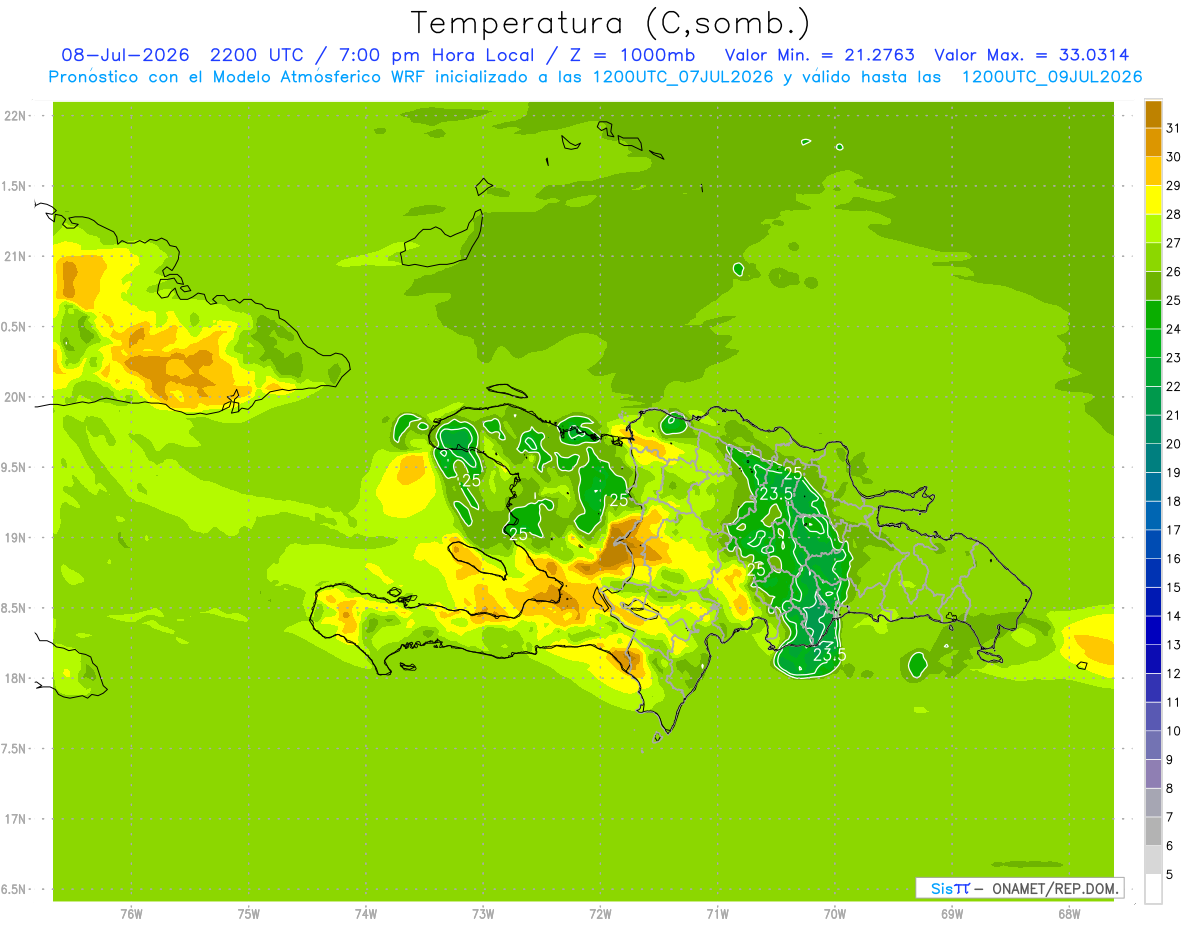Click the initialization time "1200UTC_07JUL2026"
Screen dimensions: 1200x927
(684, 77)
